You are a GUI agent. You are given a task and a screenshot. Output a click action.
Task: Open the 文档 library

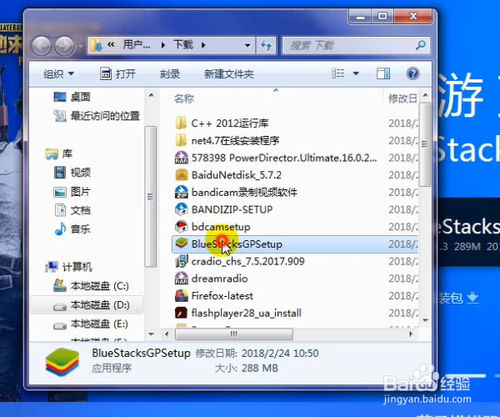coord(80,210)
